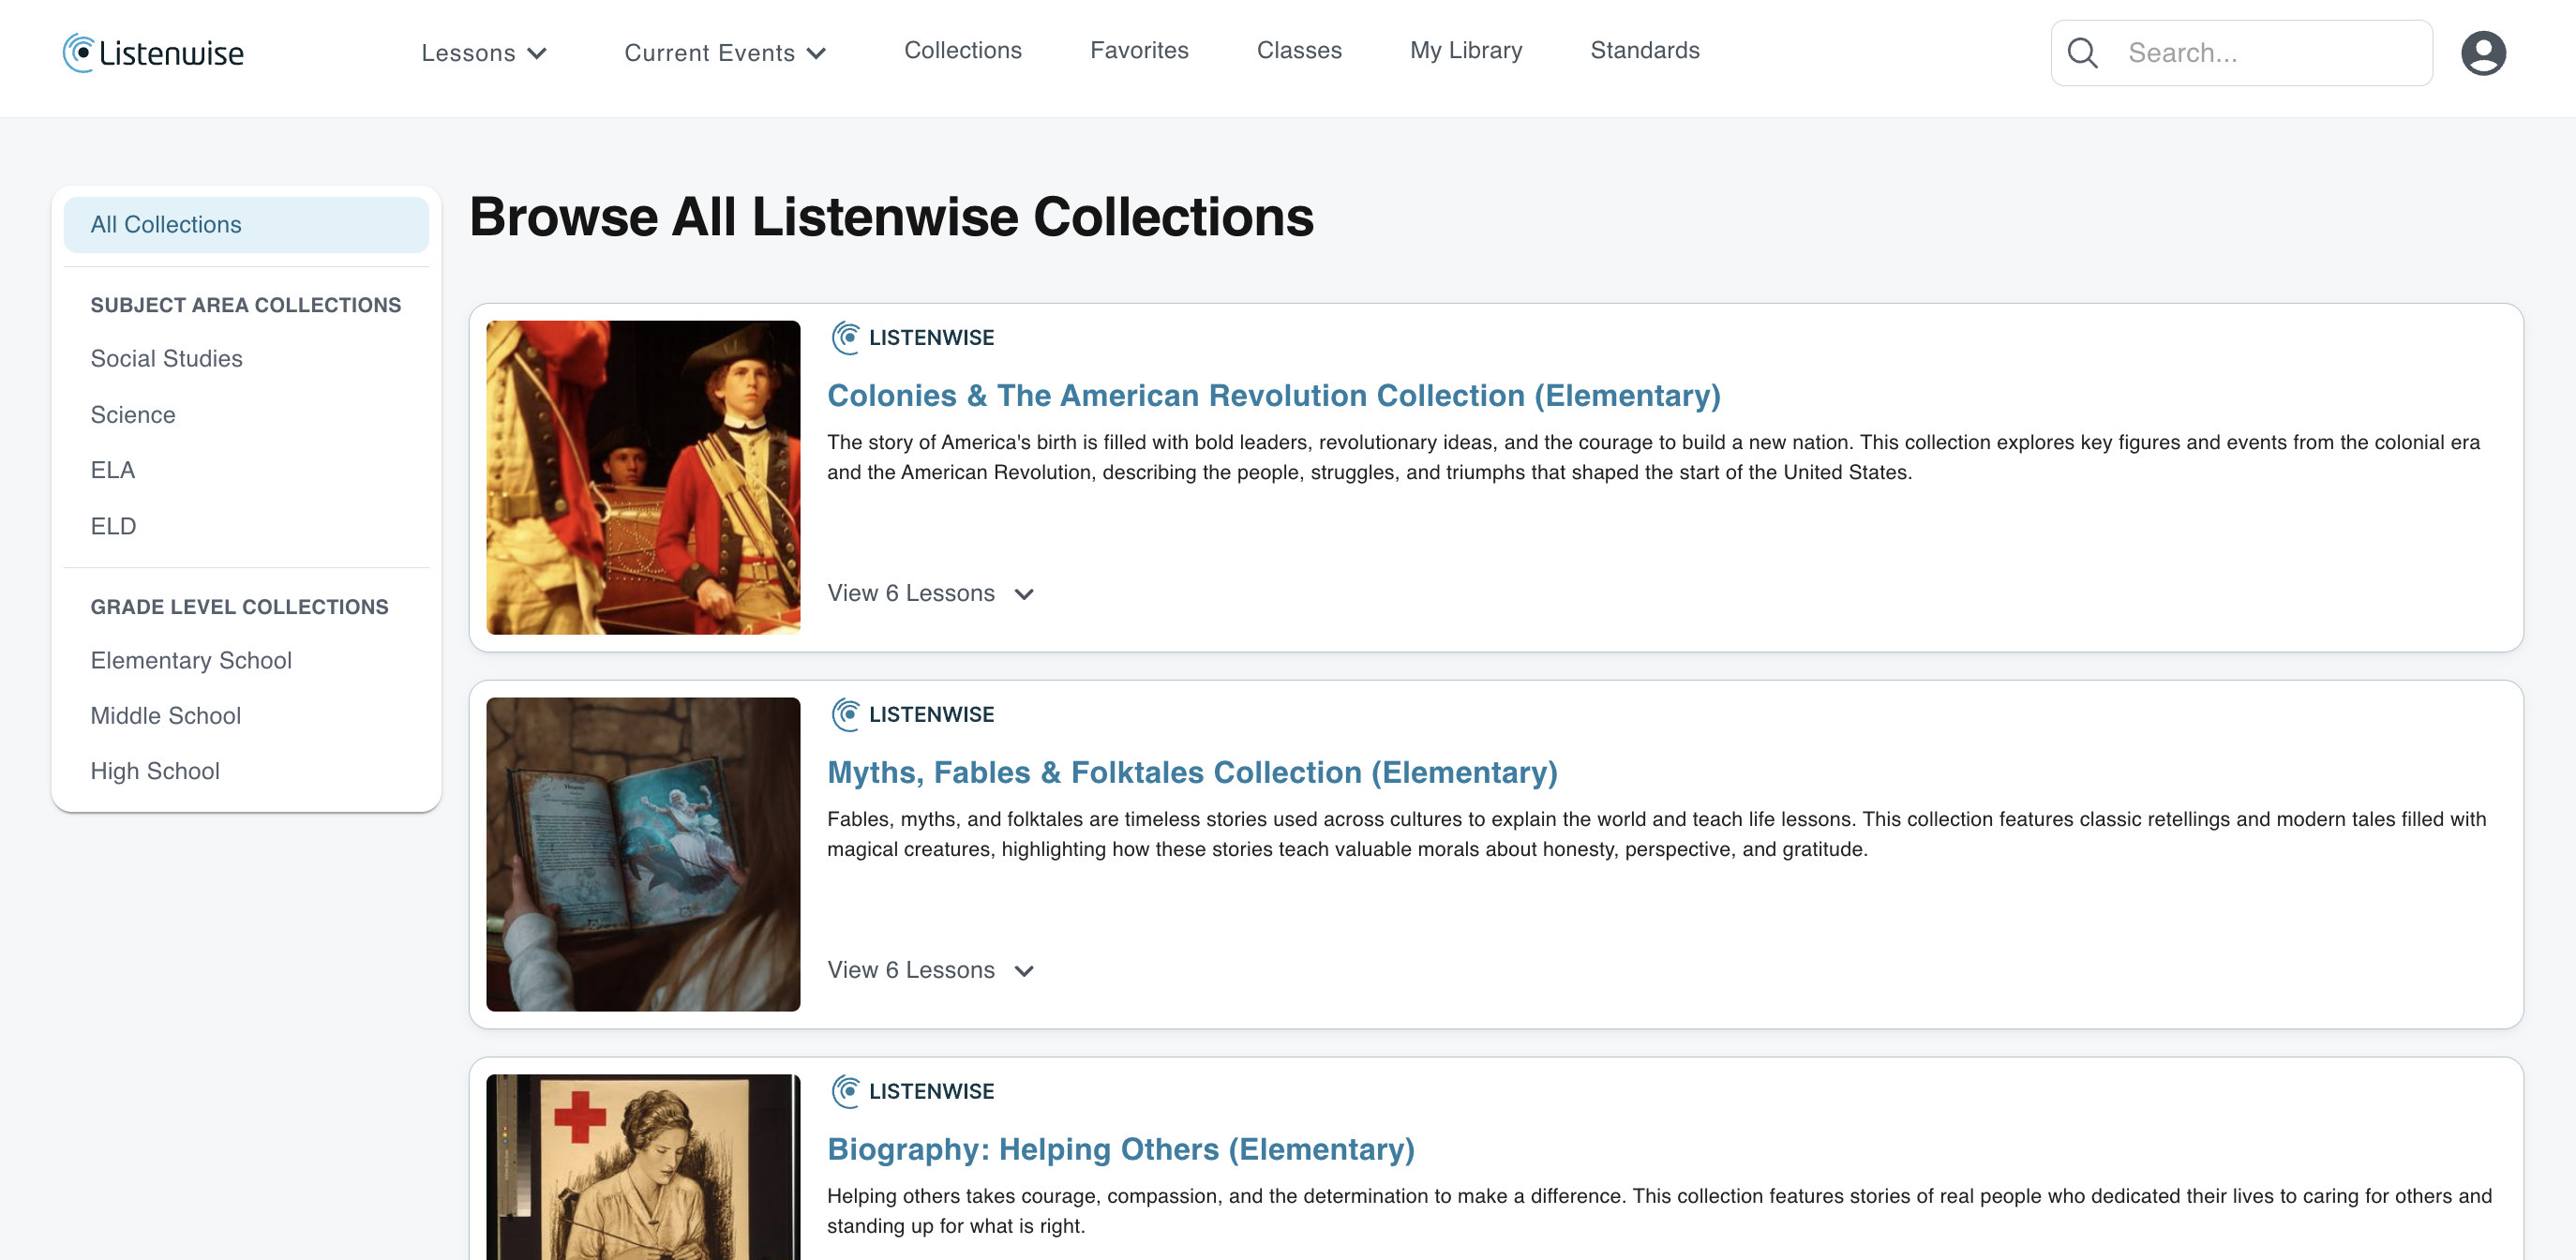Open the My Library page
This screenshot has height=1260, width=2576.
pyautogui.click(x=1465, y=50)
